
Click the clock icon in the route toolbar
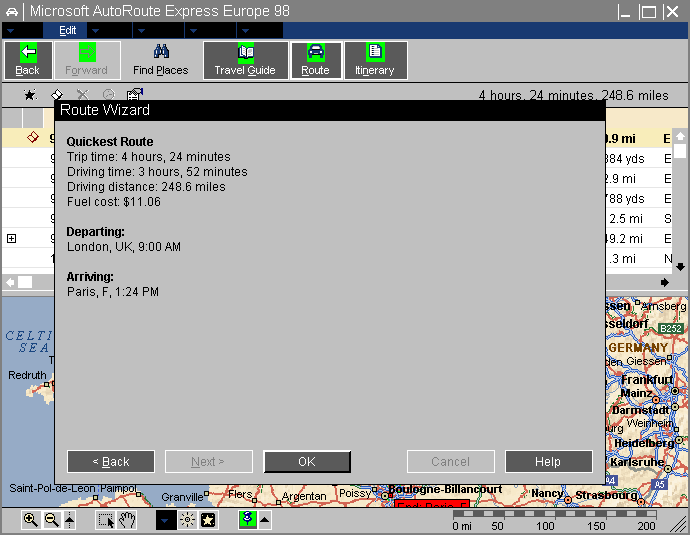[x=109, y=94]
